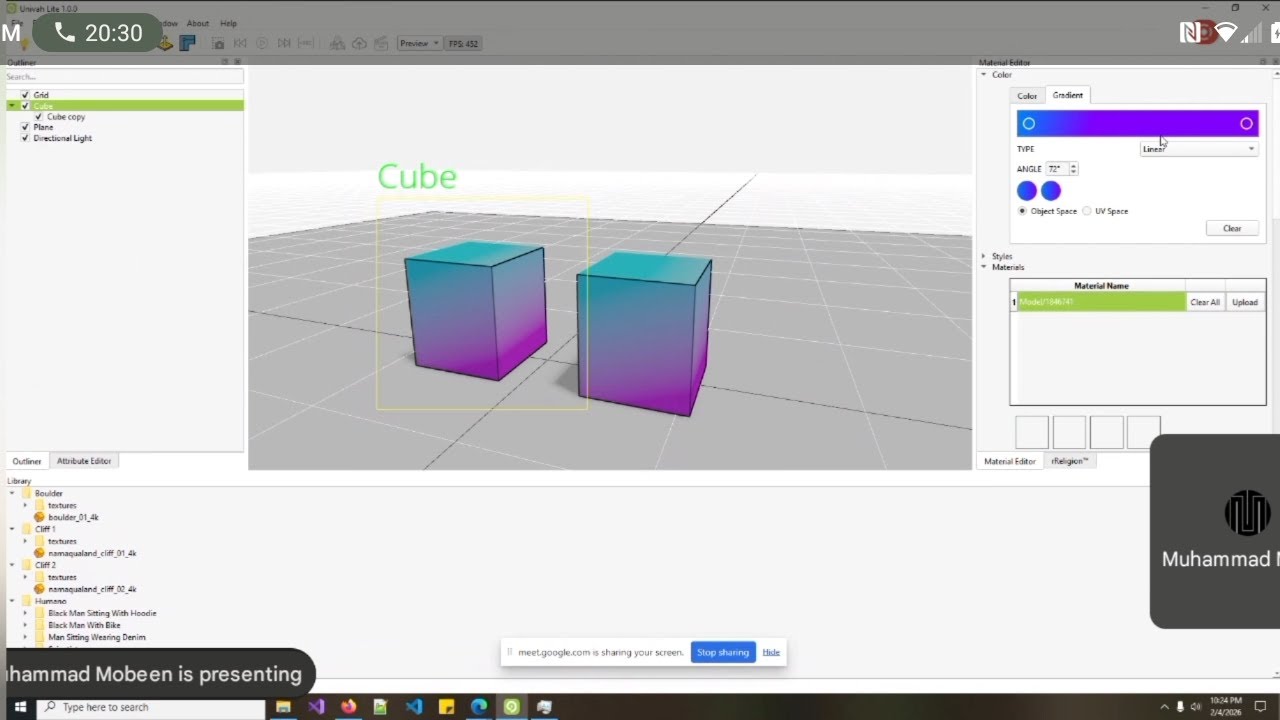Toggle the Cube visibility checkbox
The image size is (1280, 720).
click(25, 106)
